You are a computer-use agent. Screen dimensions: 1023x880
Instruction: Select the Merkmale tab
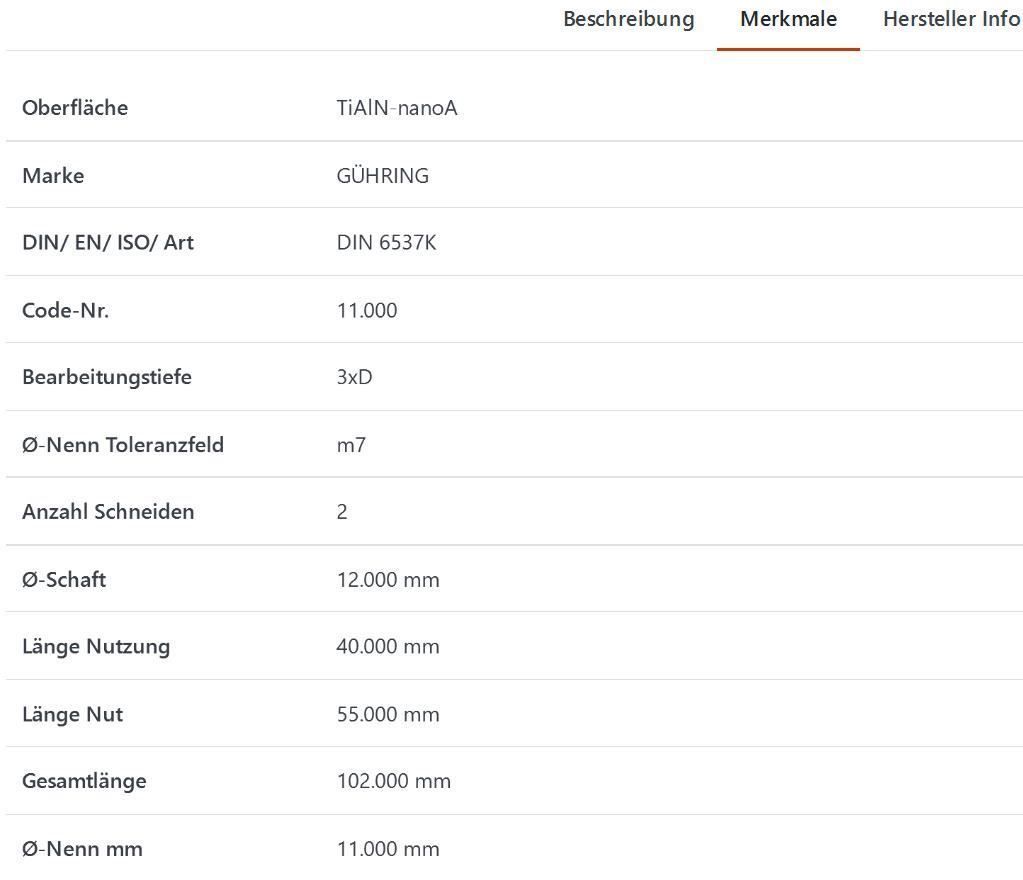788,19
